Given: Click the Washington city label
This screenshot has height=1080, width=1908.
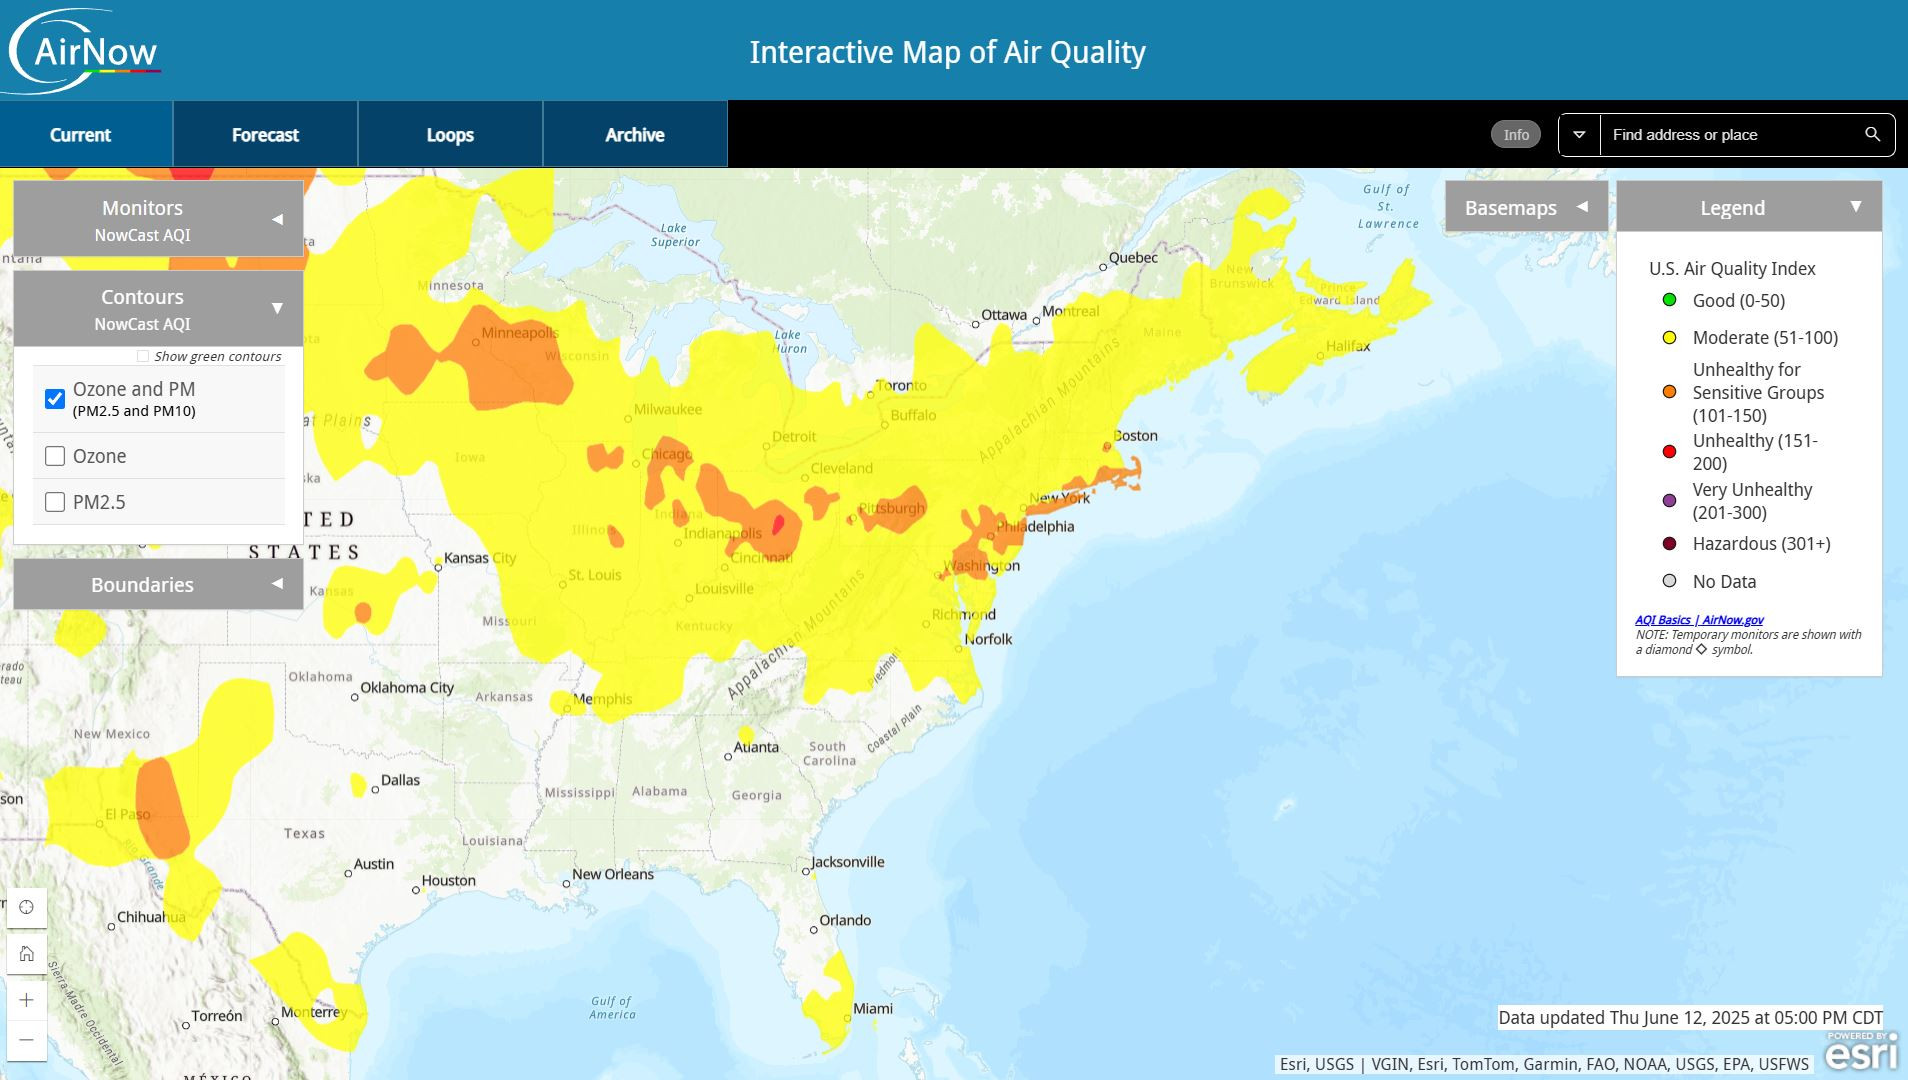Looking at the screenshot, I should pyautogui.click(x=982, y=566).
